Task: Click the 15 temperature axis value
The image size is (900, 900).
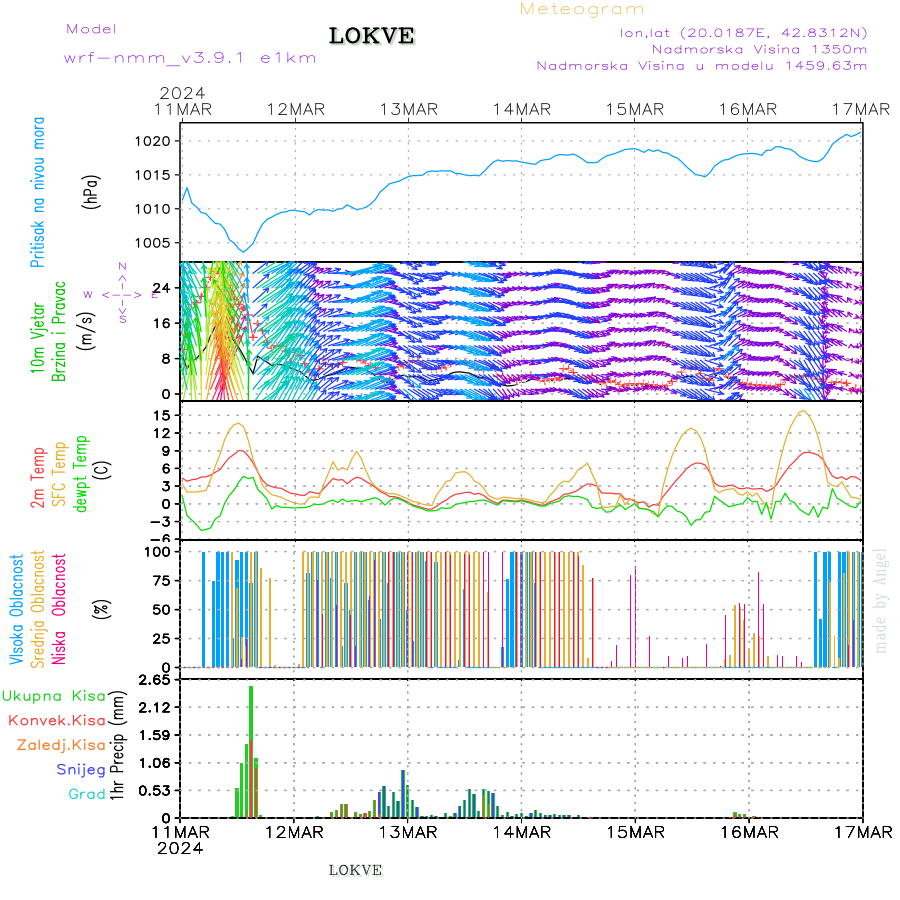Action: coord(162,415)
